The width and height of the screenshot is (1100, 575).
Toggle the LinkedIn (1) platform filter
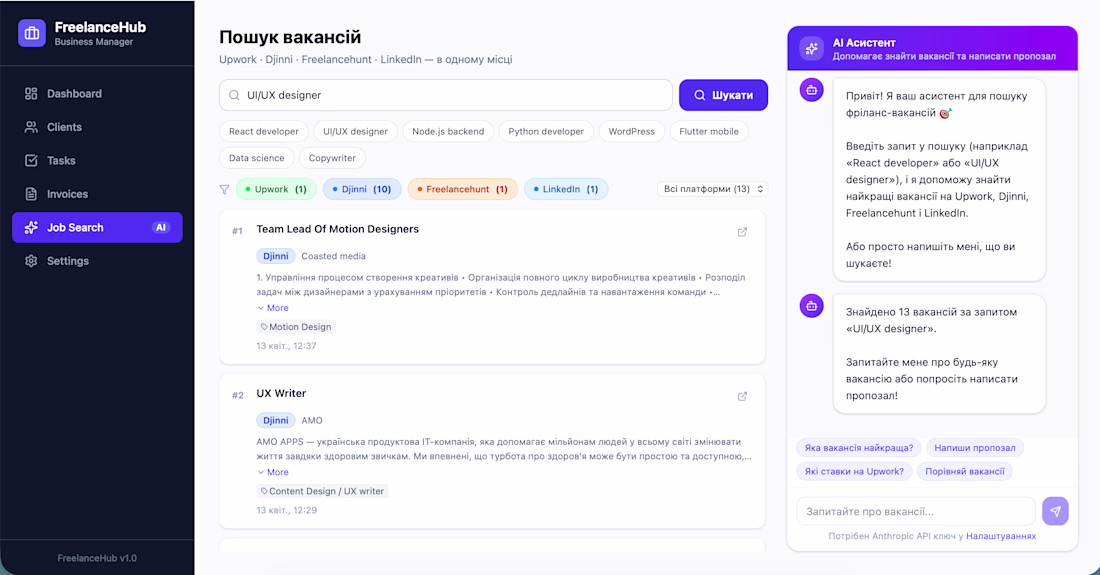(566, 189)
